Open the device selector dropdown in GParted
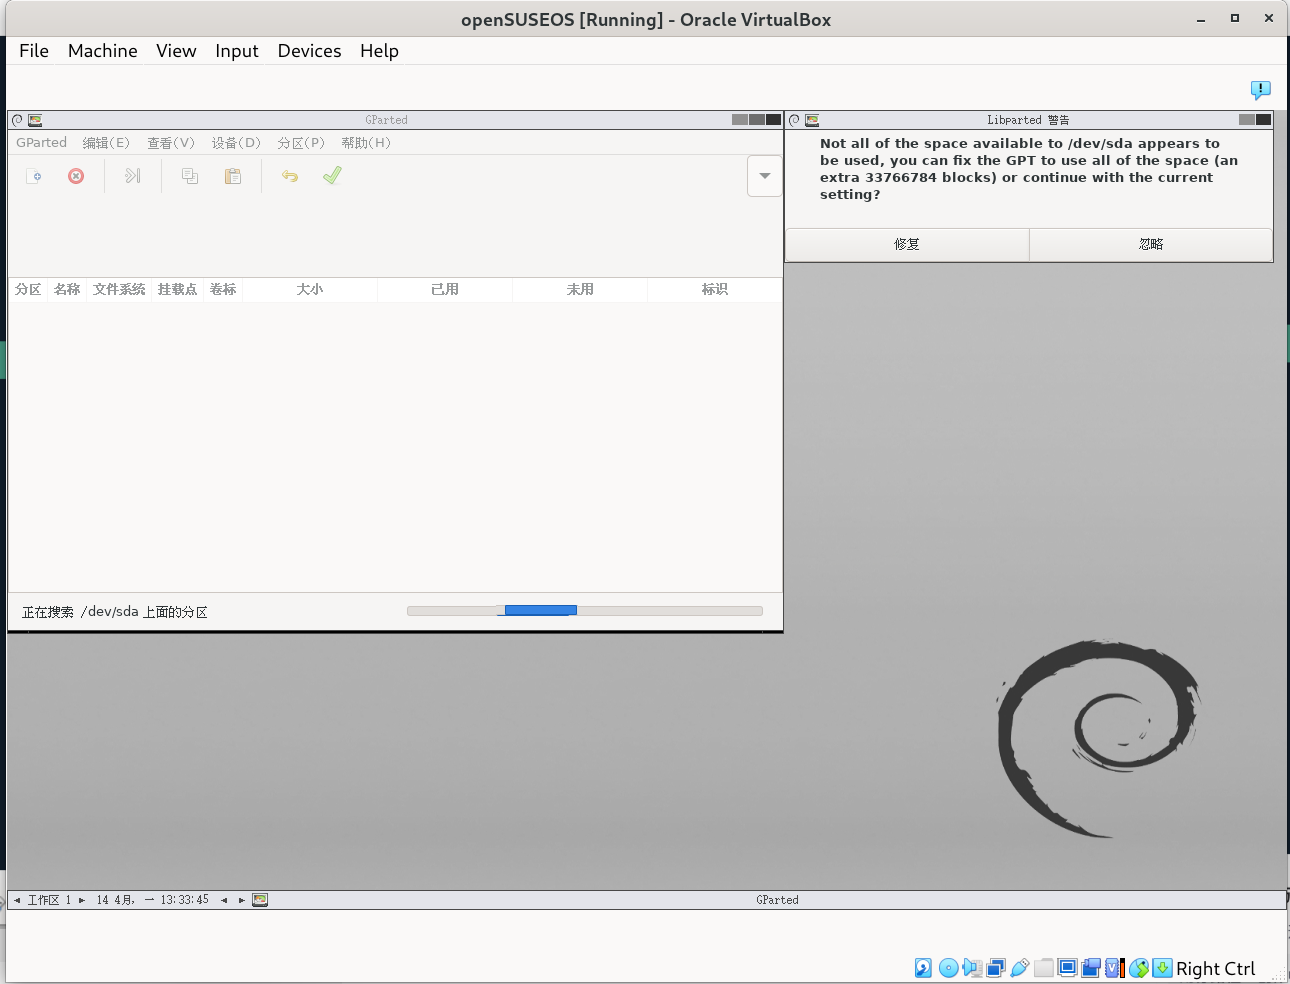The image size is (1290, 984). coord(765,176)
